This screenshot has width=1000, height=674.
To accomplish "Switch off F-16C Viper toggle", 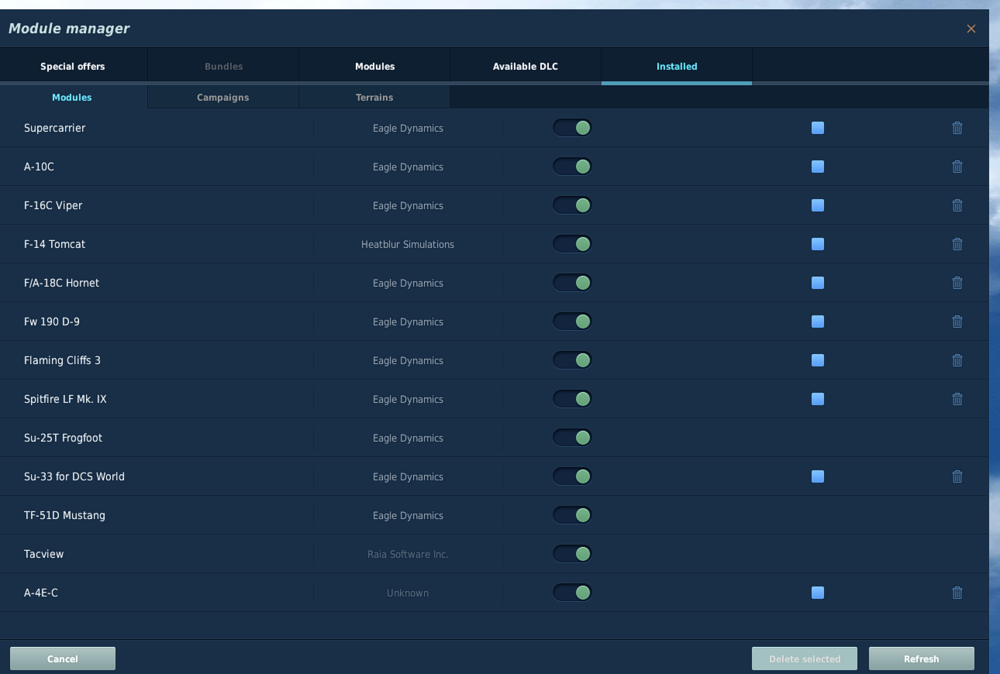I will [572, 205].
